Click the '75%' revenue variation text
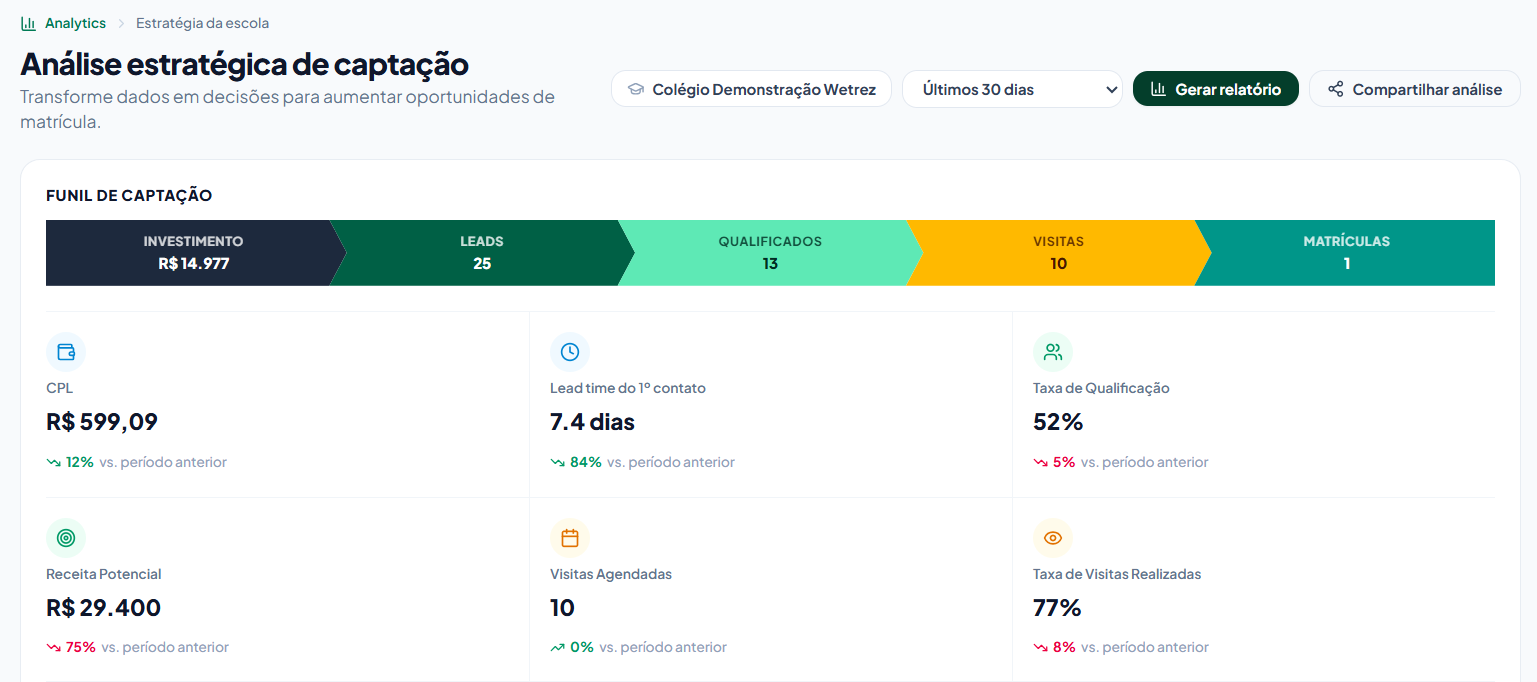Viewport: 1537px width, 682px height. coord(81,647)
